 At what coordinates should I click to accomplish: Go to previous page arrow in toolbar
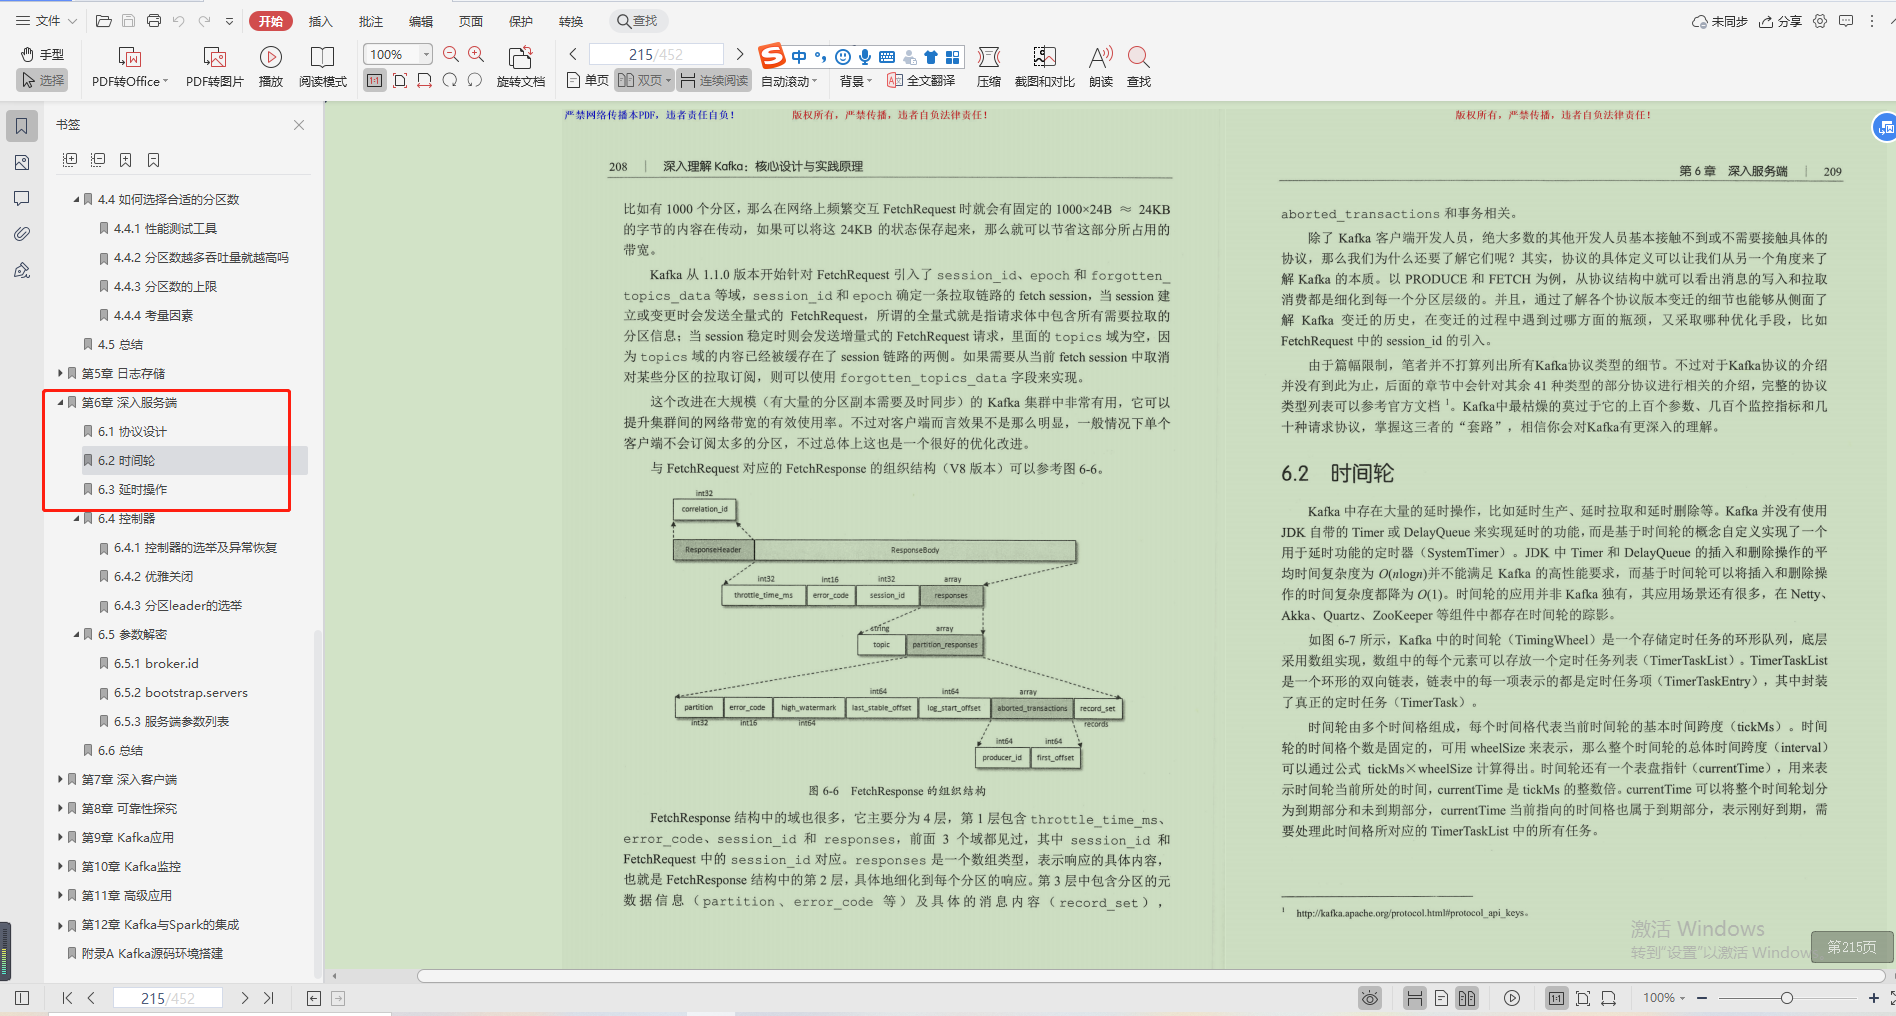pos(573,54)
